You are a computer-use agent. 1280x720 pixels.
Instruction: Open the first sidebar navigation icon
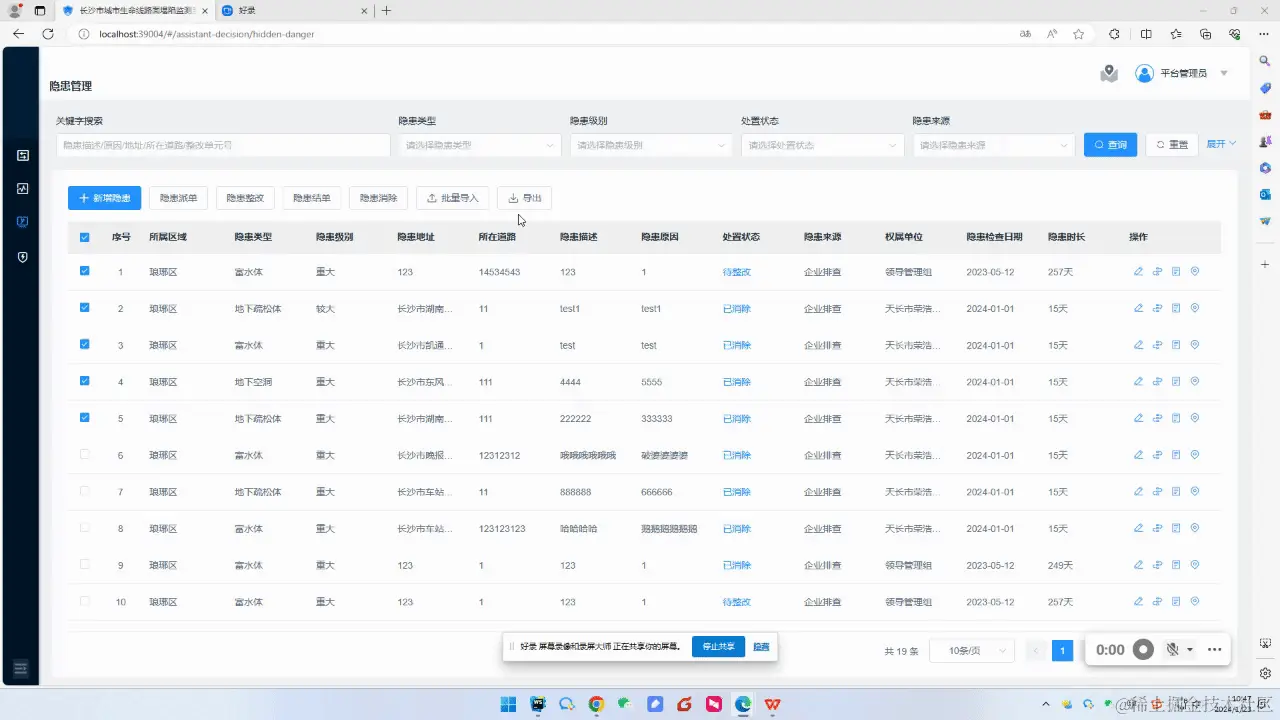[x=23, y=155]
